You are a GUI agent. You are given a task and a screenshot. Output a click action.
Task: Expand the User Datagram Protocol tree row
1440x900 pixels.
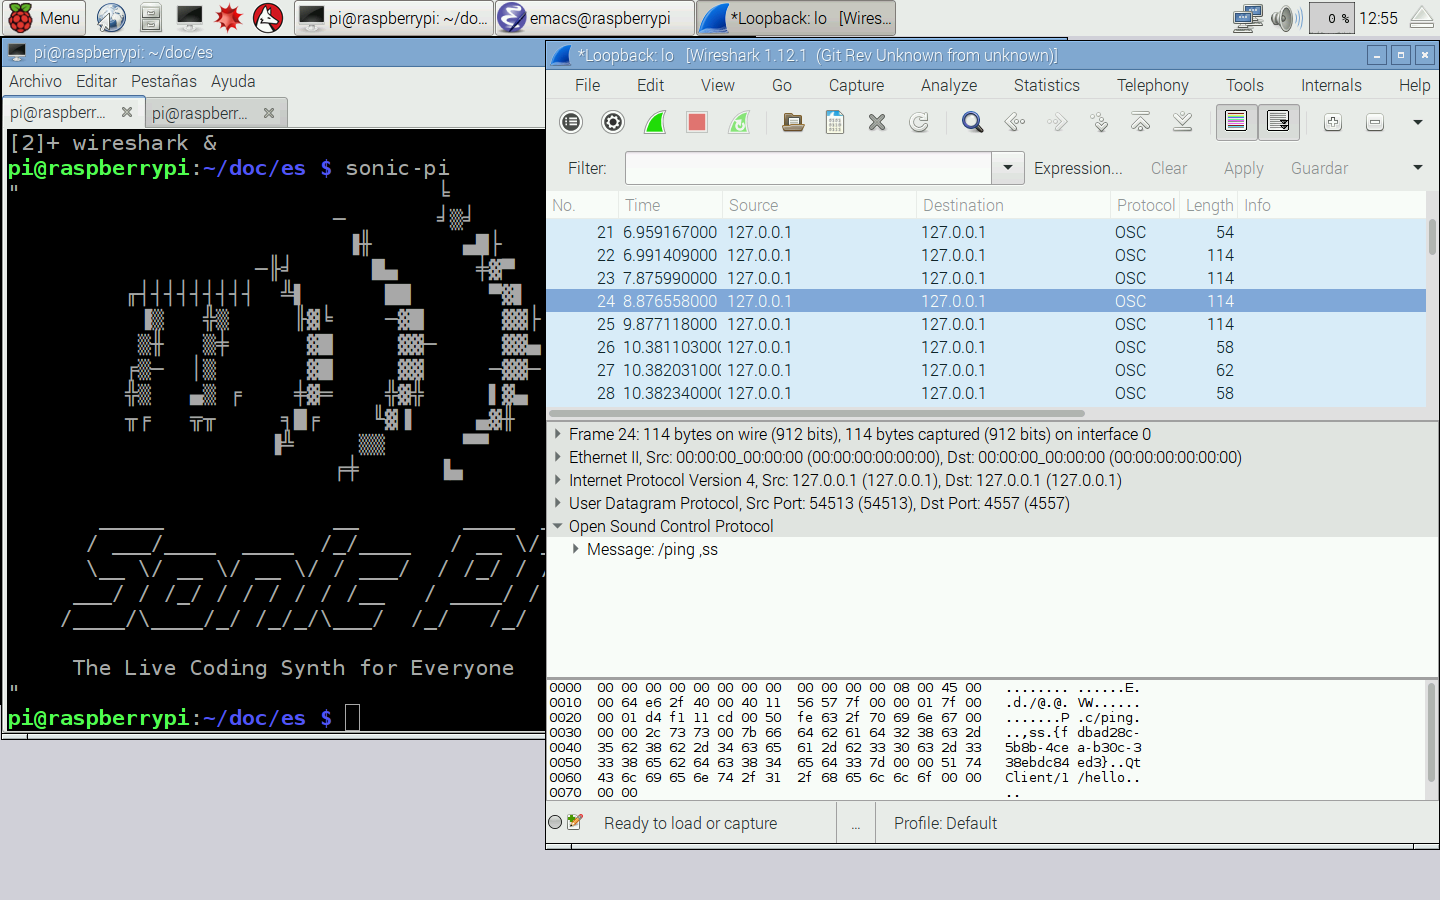(558, 503)
